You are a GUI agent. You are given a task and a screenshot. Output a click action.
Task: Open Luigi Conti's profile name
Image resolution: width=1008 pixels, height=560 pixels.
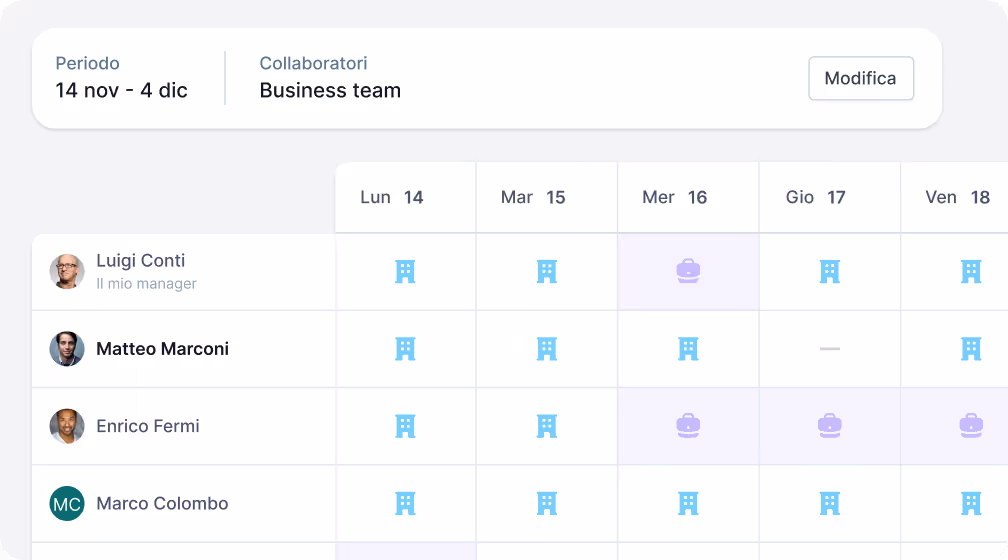(x=140, y=261)
